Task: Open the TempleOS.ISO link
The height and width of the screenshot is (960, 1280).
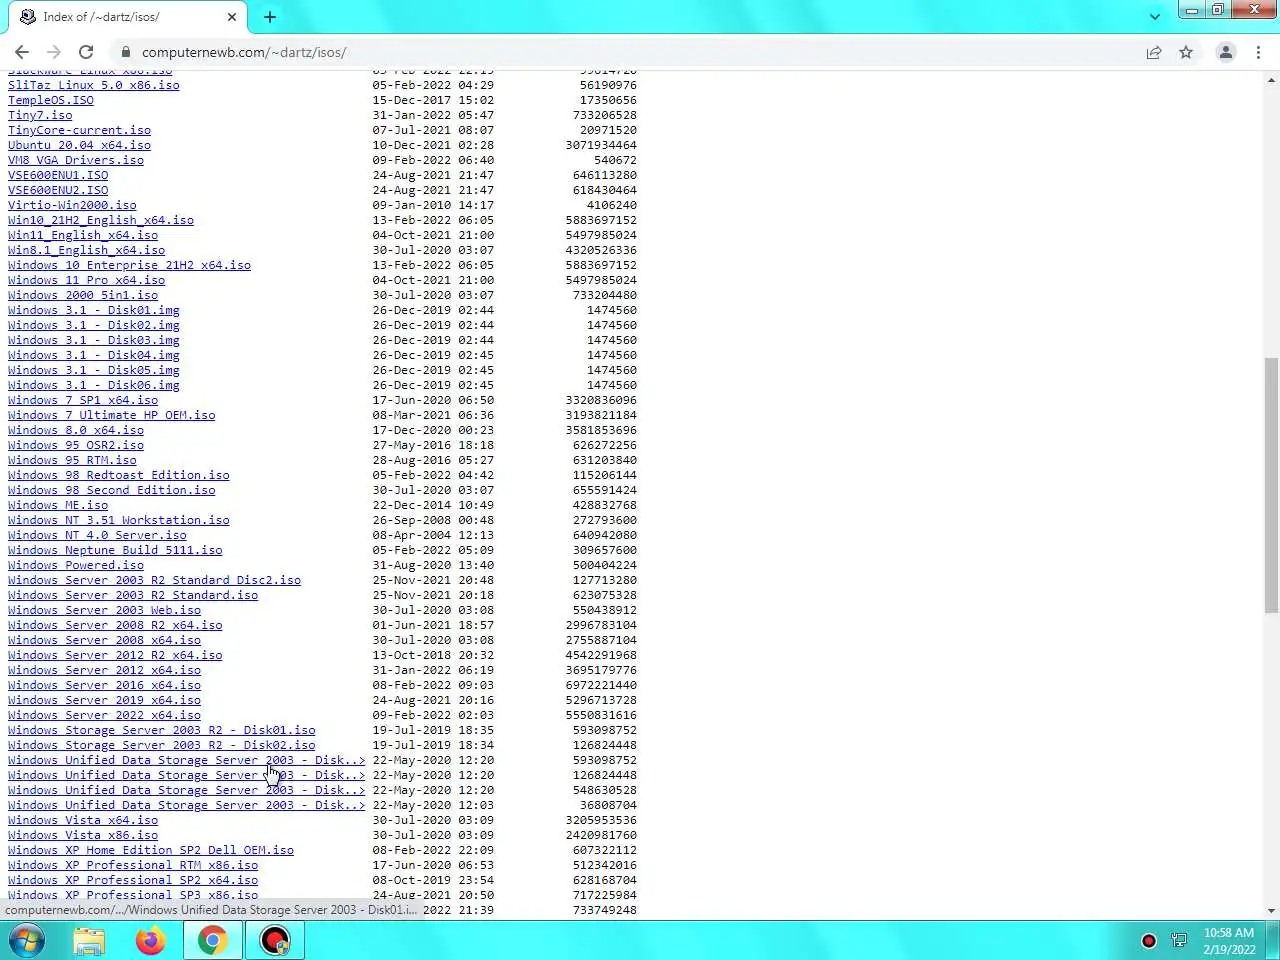Action: point(51,100)
